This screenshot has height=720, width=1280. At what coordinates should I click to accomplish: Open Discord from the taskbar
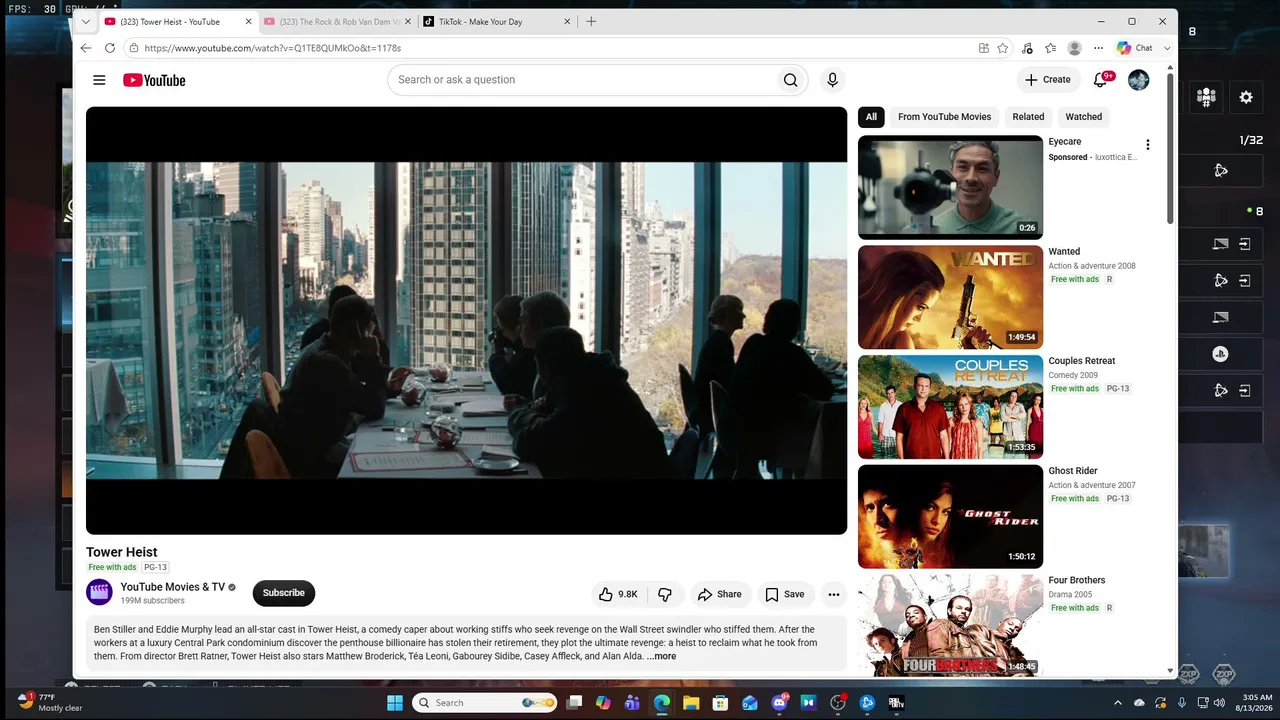(780, 703)
